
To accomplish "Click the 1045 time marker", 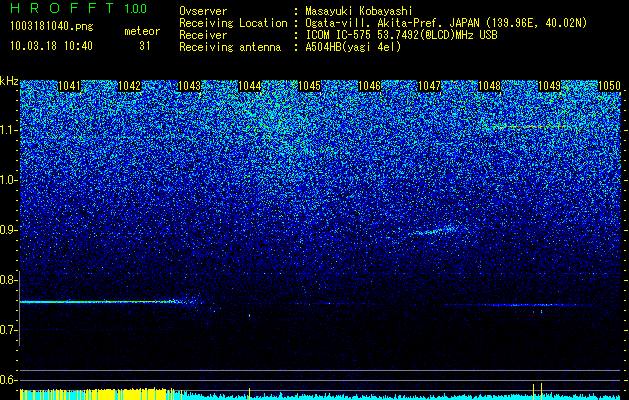I will (x=309, y=86).
